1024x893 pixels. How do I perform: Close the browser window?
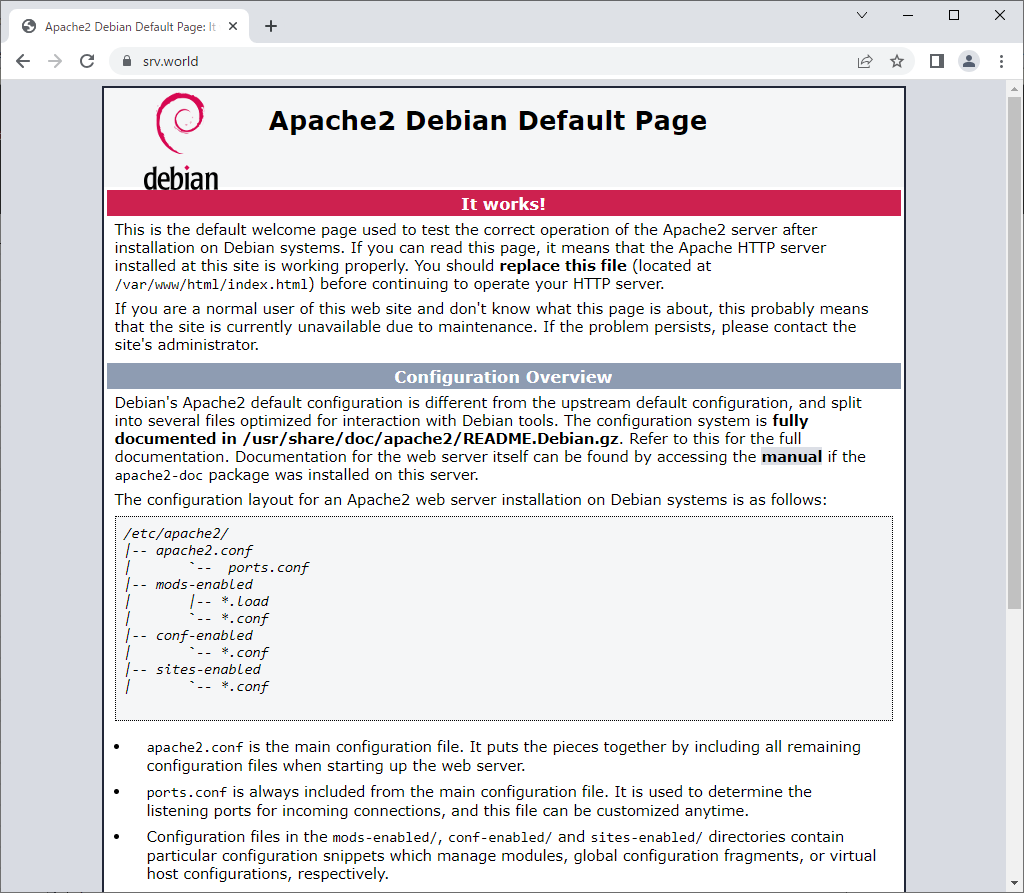[x=1000, y=15]
